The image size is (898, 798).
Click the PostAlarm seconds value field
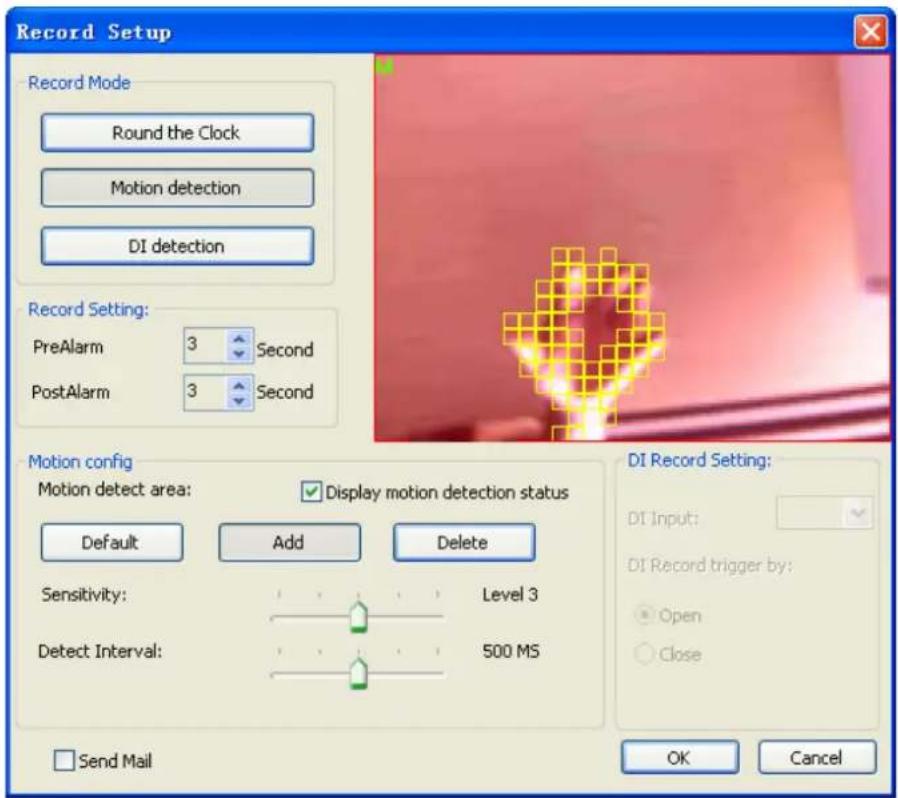point(206,392)
